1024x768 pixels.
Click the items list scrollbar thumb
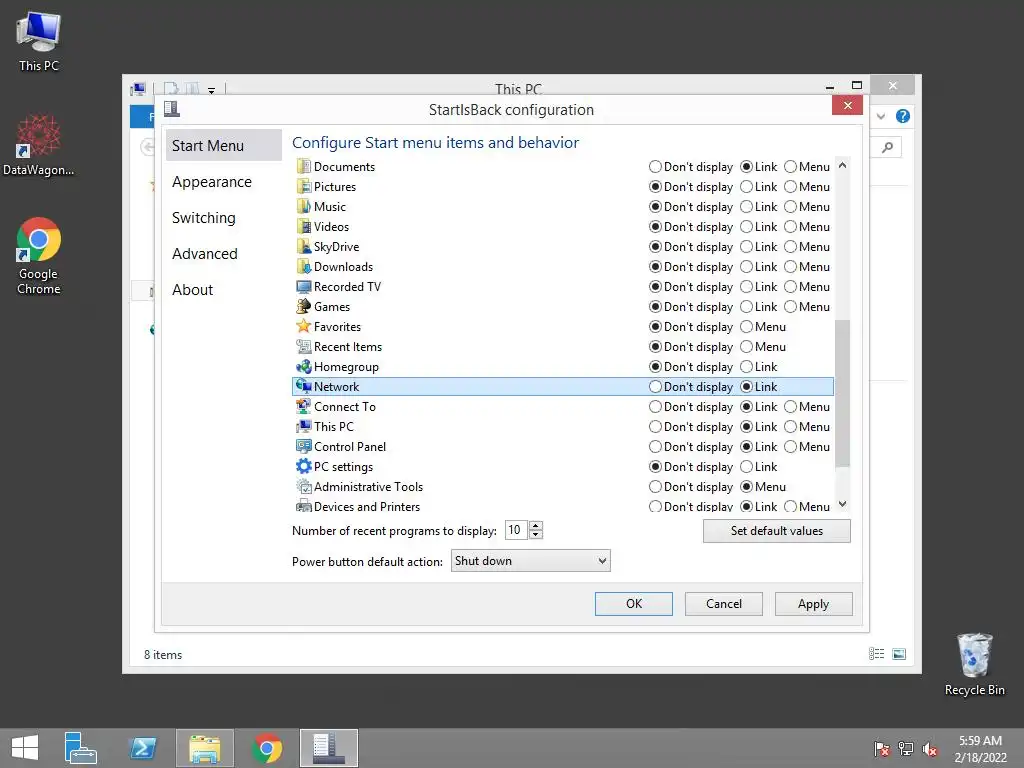[842, 393]
